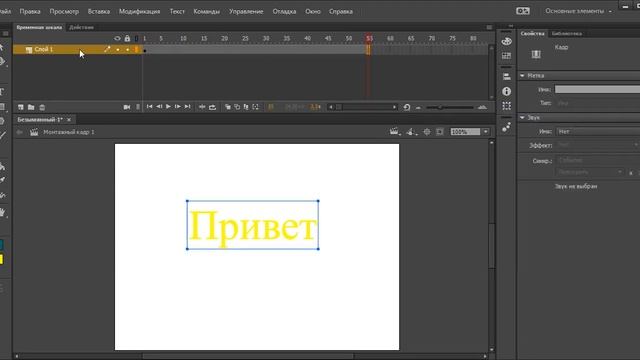Switch to the Свойства tab
Image resolution: width=640 pixels, height=360 pixels.
[x=533, y=33]
